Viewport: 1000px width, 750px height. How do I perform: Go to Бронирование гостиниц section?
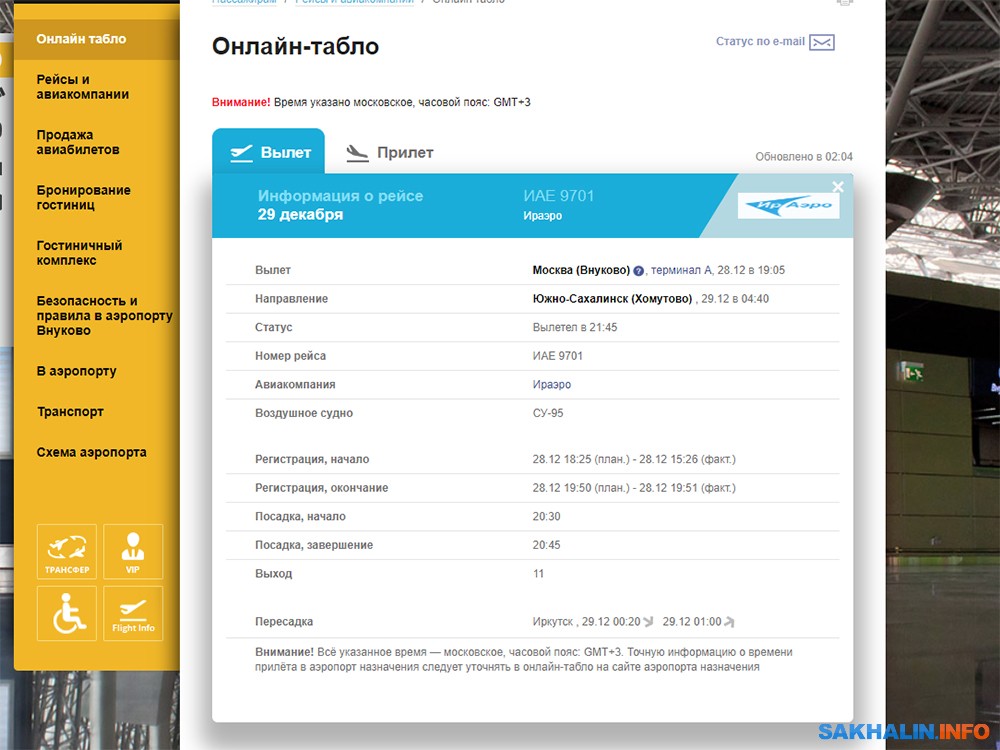pos(83,197)
